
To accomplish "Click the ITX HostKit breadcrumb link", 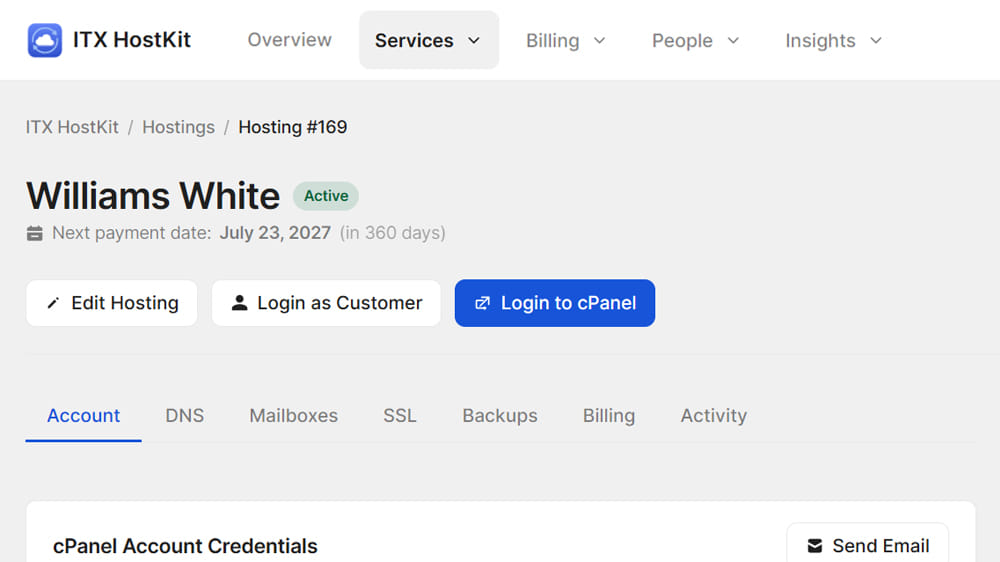I will tap(72, 127).
